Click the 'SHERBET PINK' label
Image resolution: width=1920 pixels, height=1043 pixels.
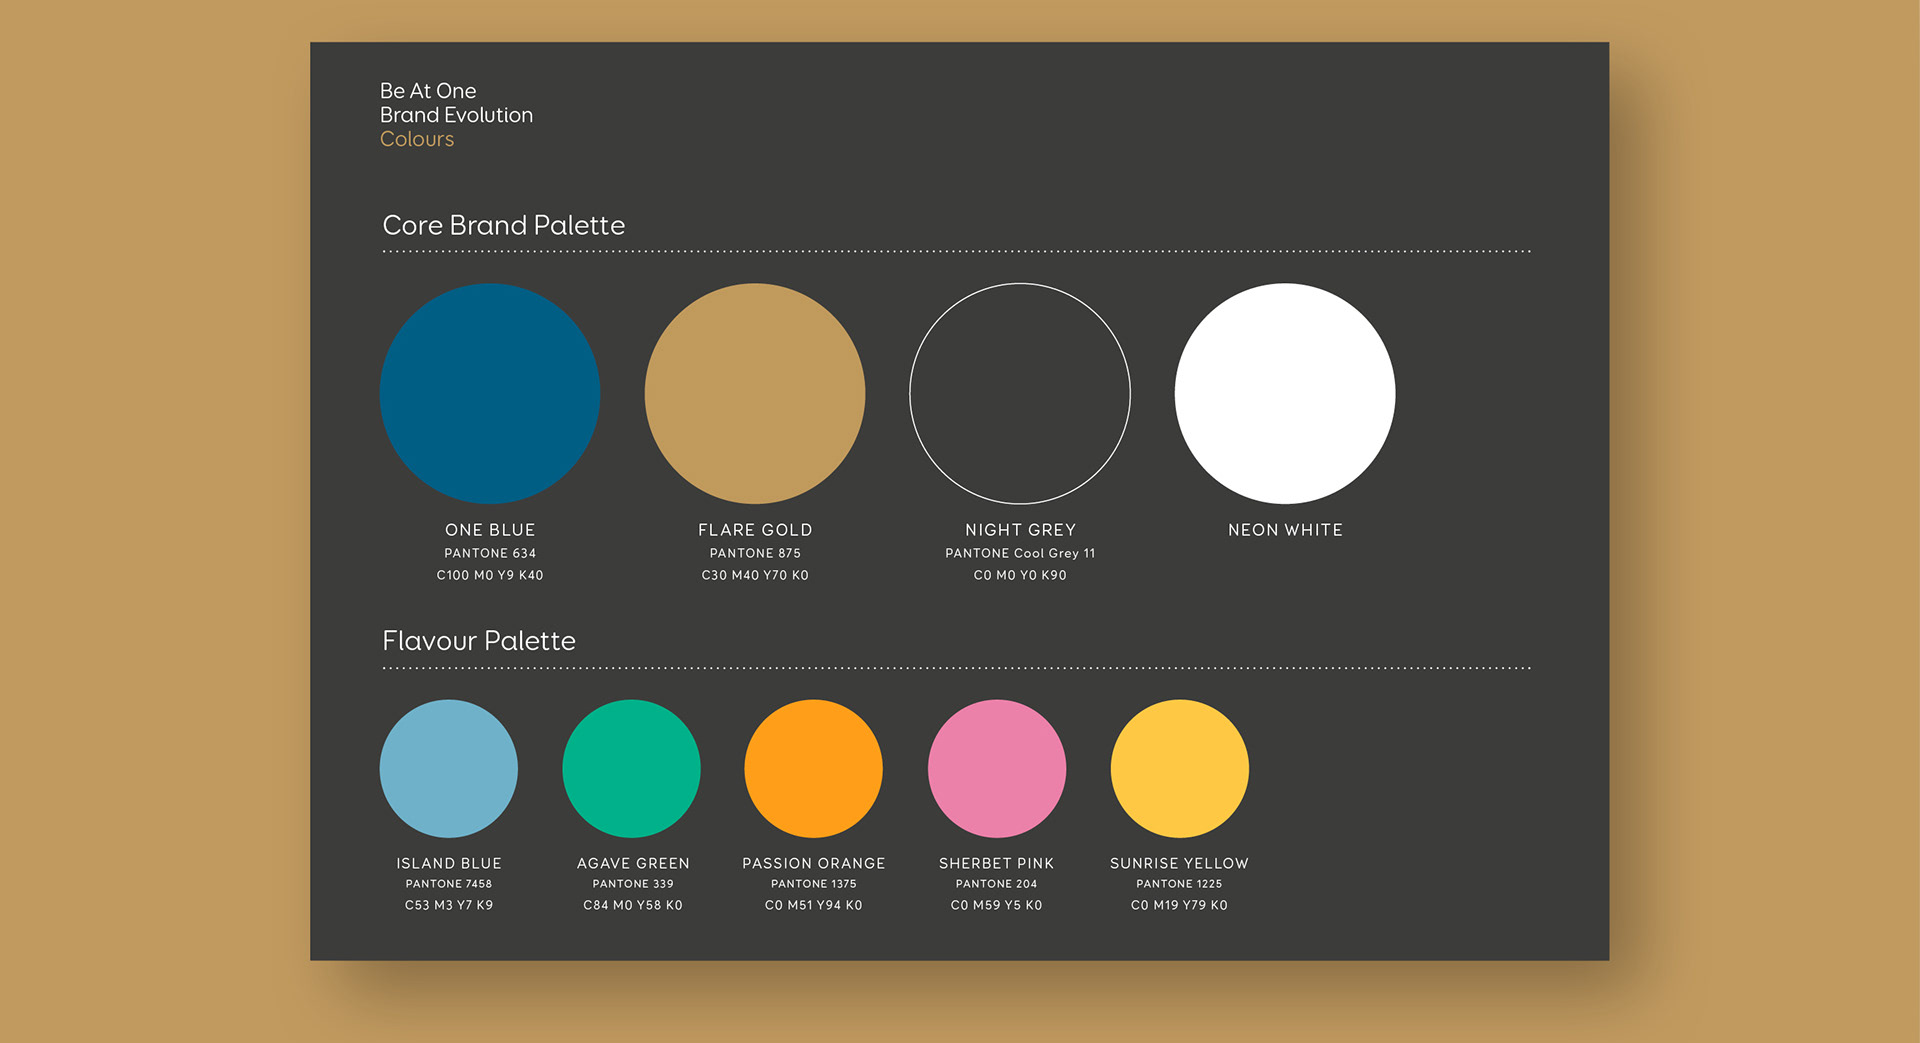pos(997,863)
